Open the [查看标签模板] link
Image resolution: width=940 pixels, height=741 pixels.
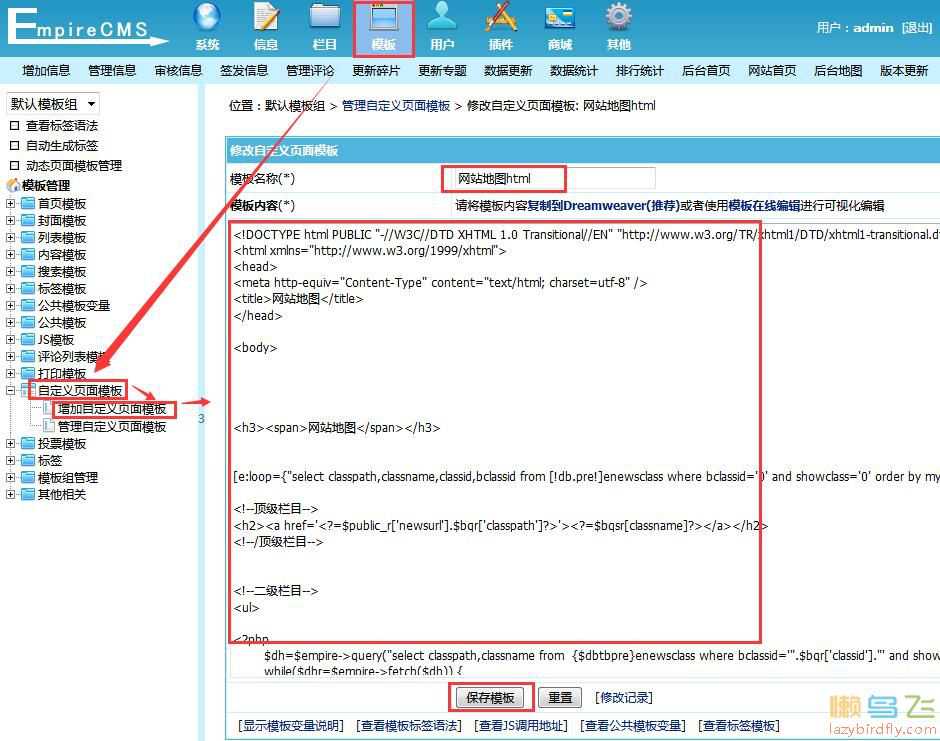(x=739, y=726)
